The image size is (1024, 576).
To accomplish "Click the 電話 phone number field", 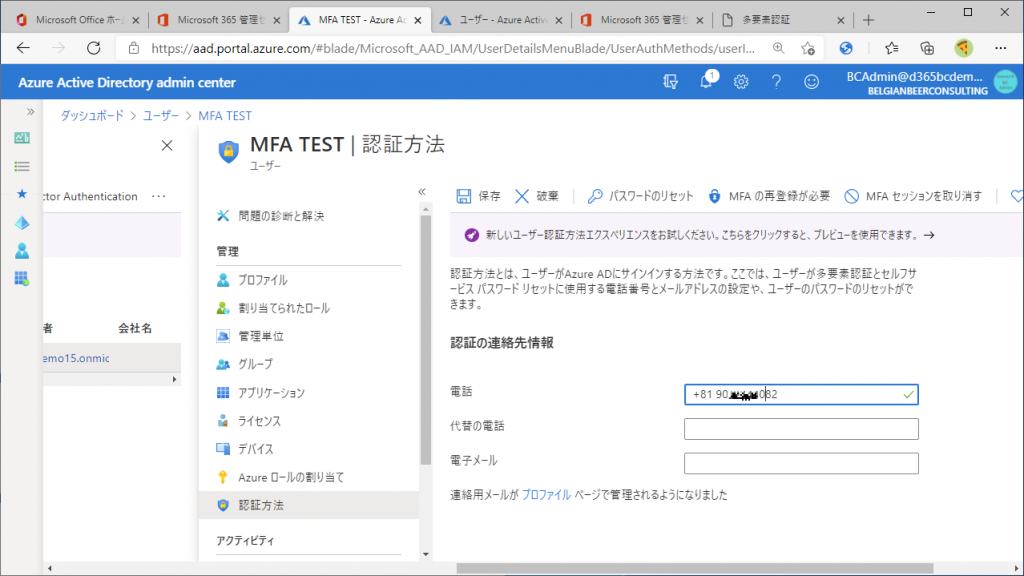I will 801,394.
